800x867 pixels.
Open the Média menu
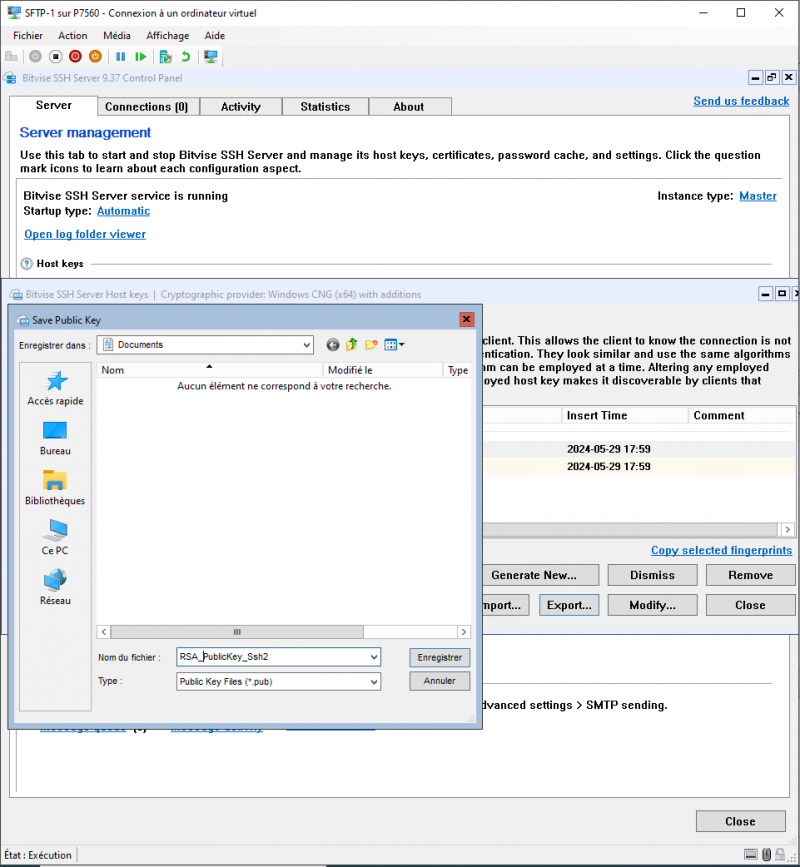(x=117, y=35)
